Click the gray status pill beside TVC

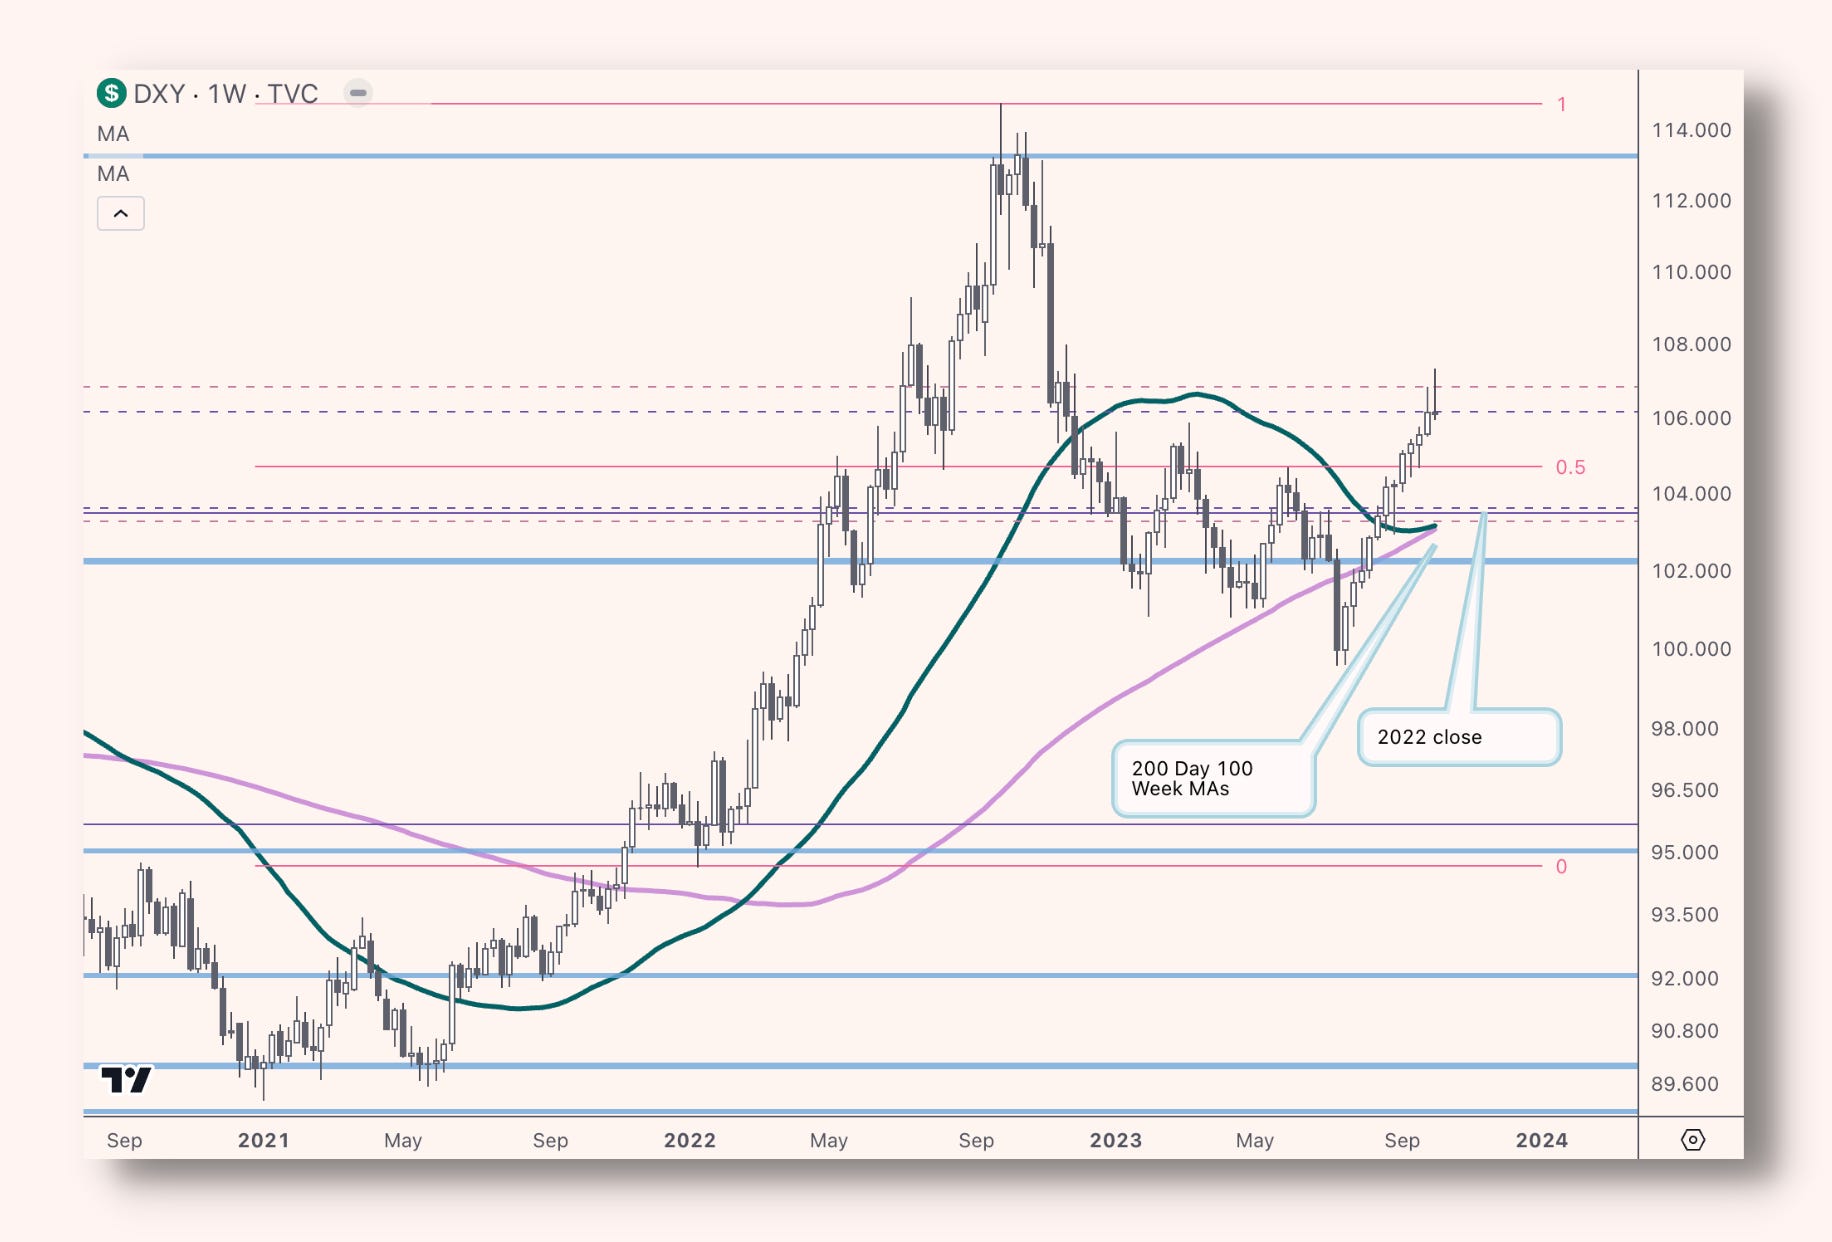(x=358, y=93)
